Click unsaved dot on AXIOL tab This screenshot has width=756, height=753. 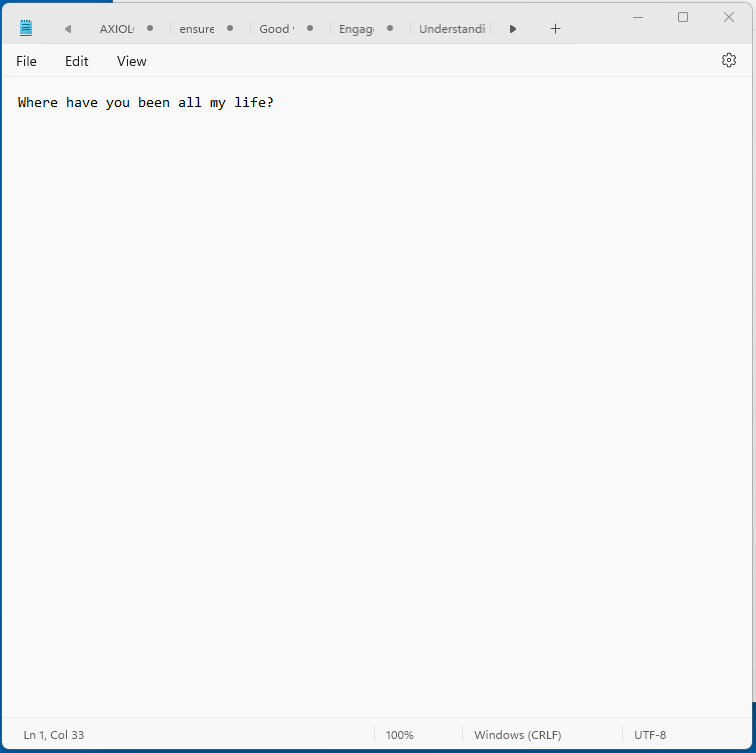(x=150, y=28)
